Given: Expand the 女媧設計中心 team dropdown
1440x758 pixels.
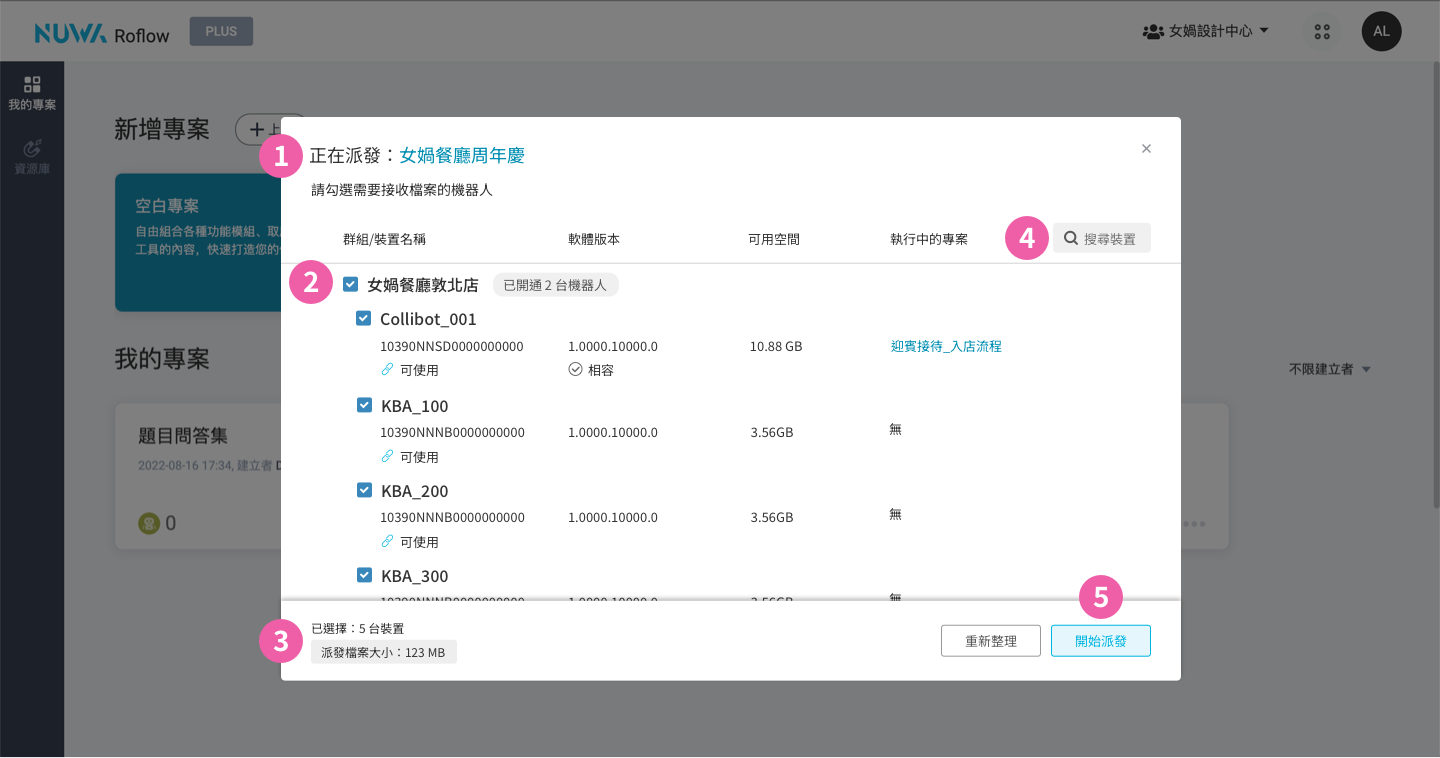Looking at the screenshot, I should coord(1206,31).
